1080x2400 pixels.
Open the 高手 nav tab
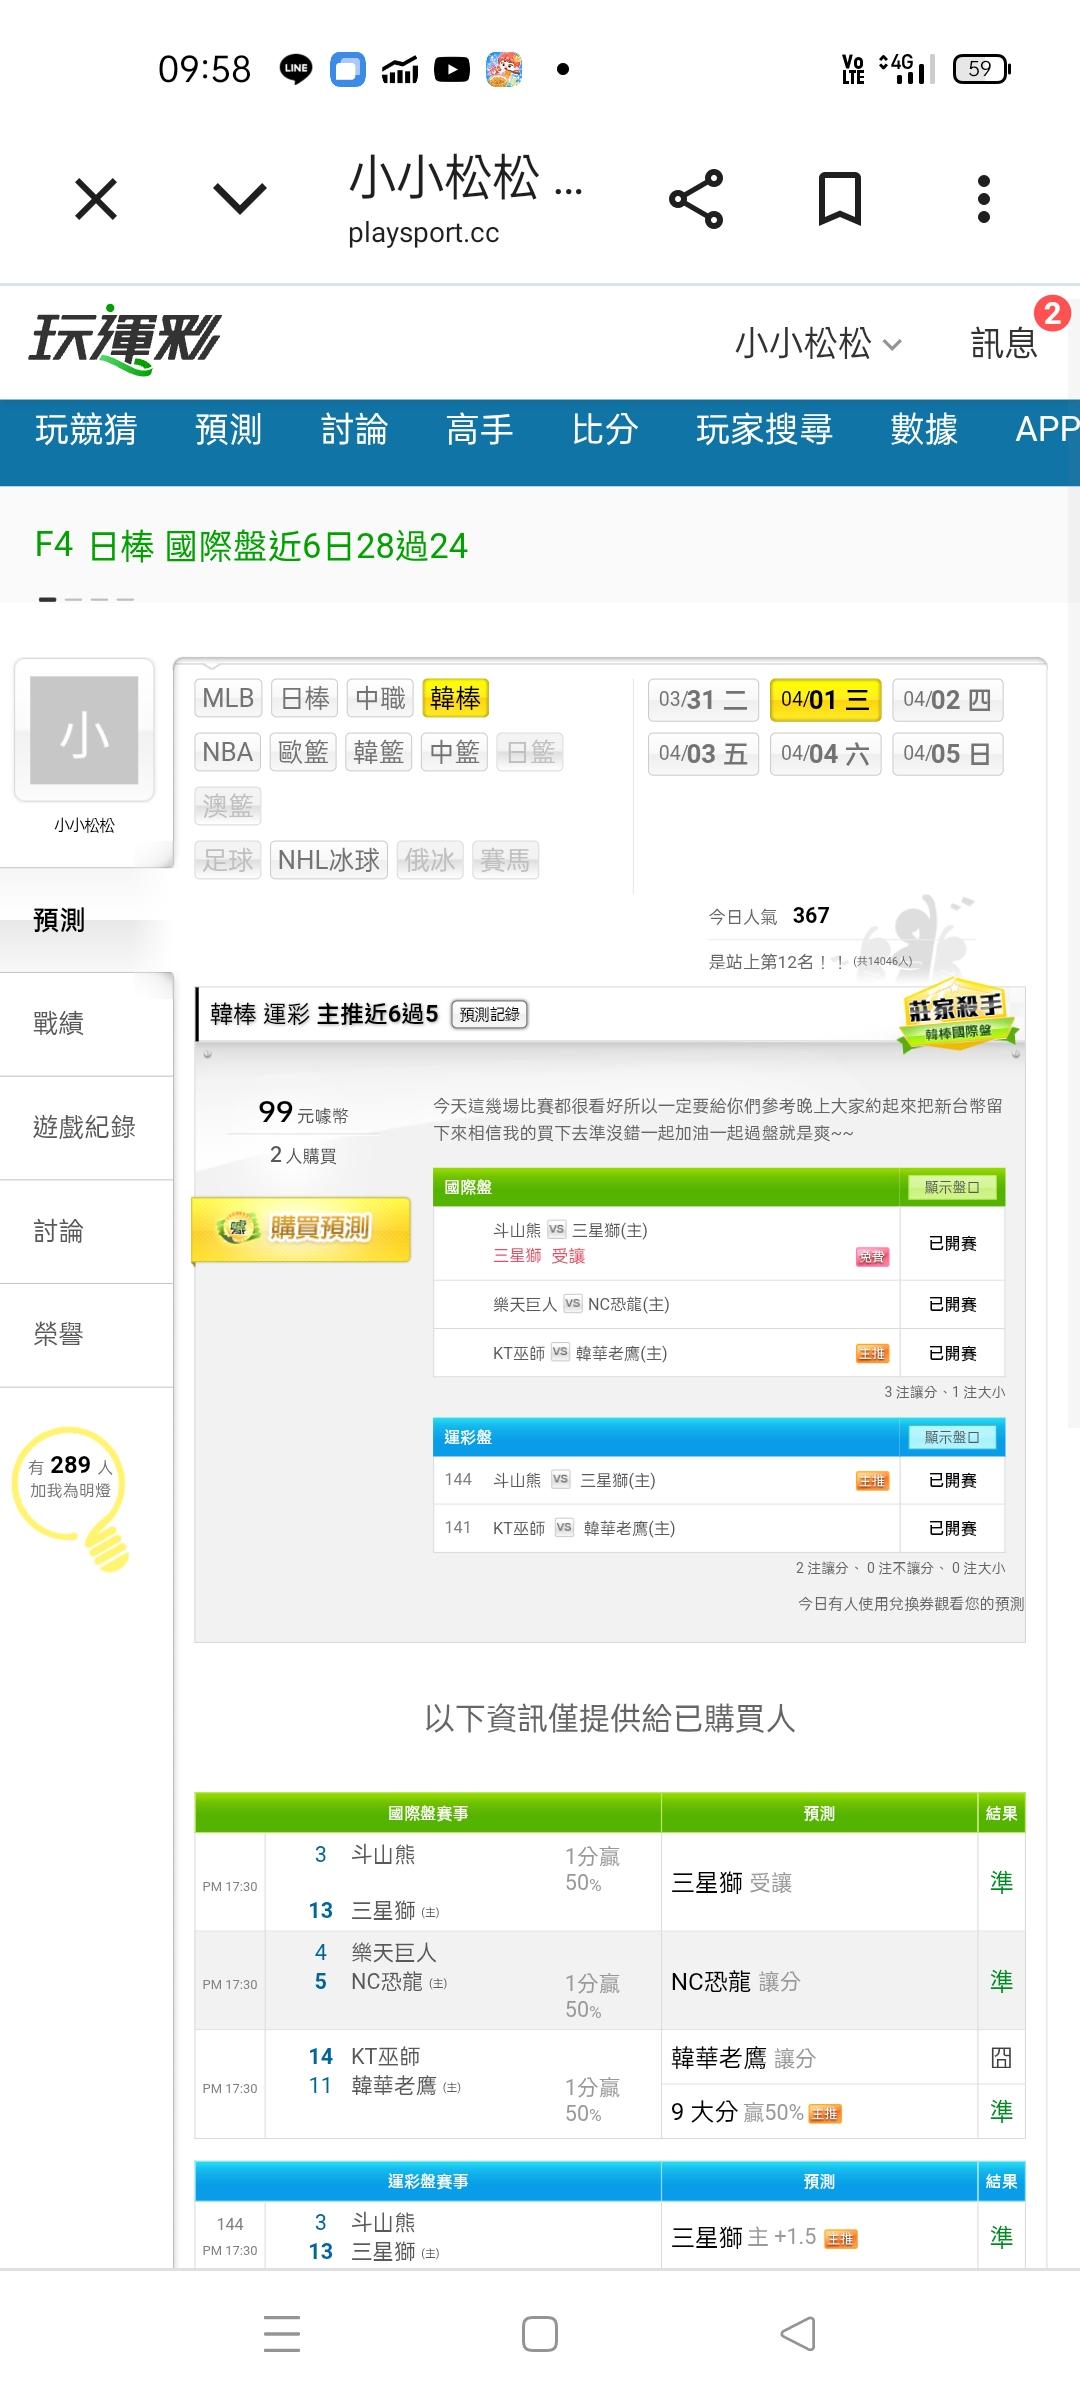tap(479, 429)
